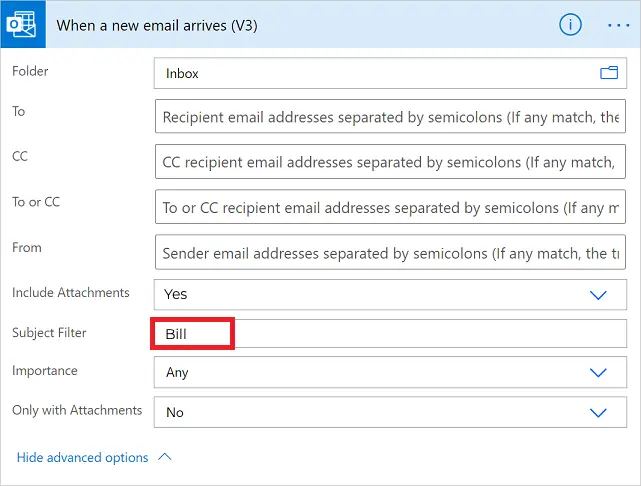
Task: Expand the Only with Attachments dropdown arrow
Action: [598, 412]
